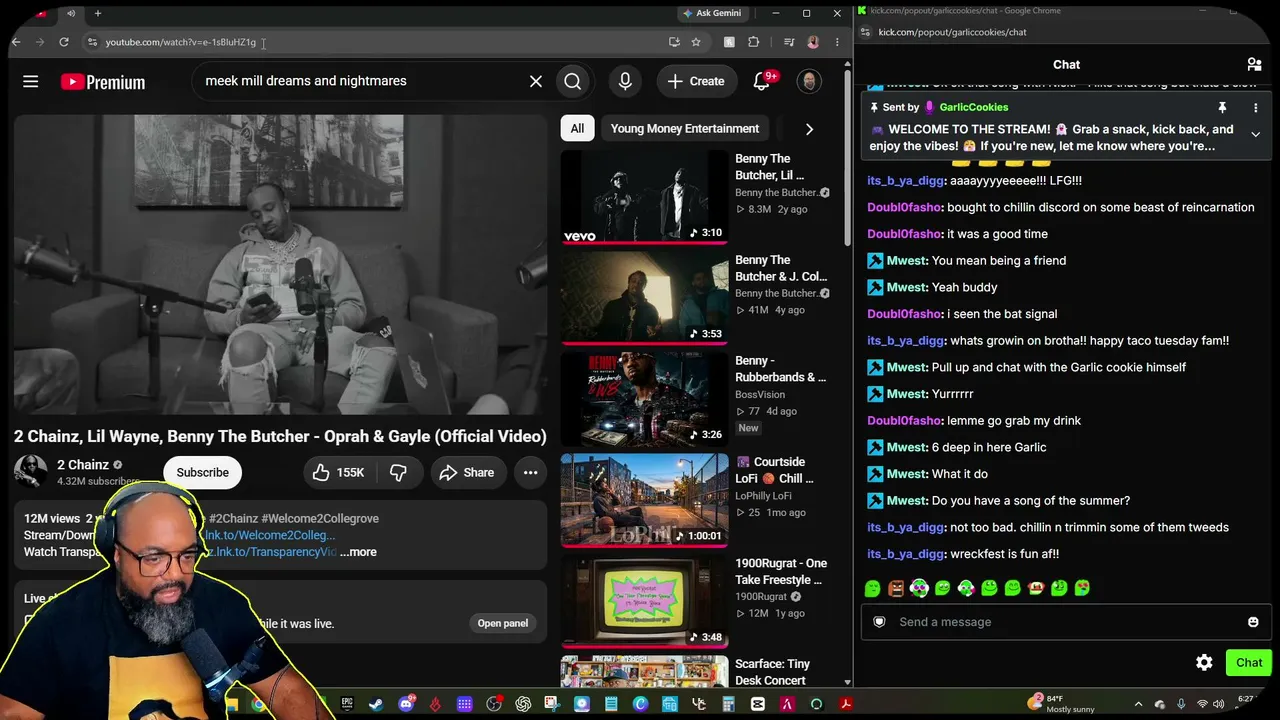
Task: Open the Kick chat users icon
Action: click(x=1254, y=64)
